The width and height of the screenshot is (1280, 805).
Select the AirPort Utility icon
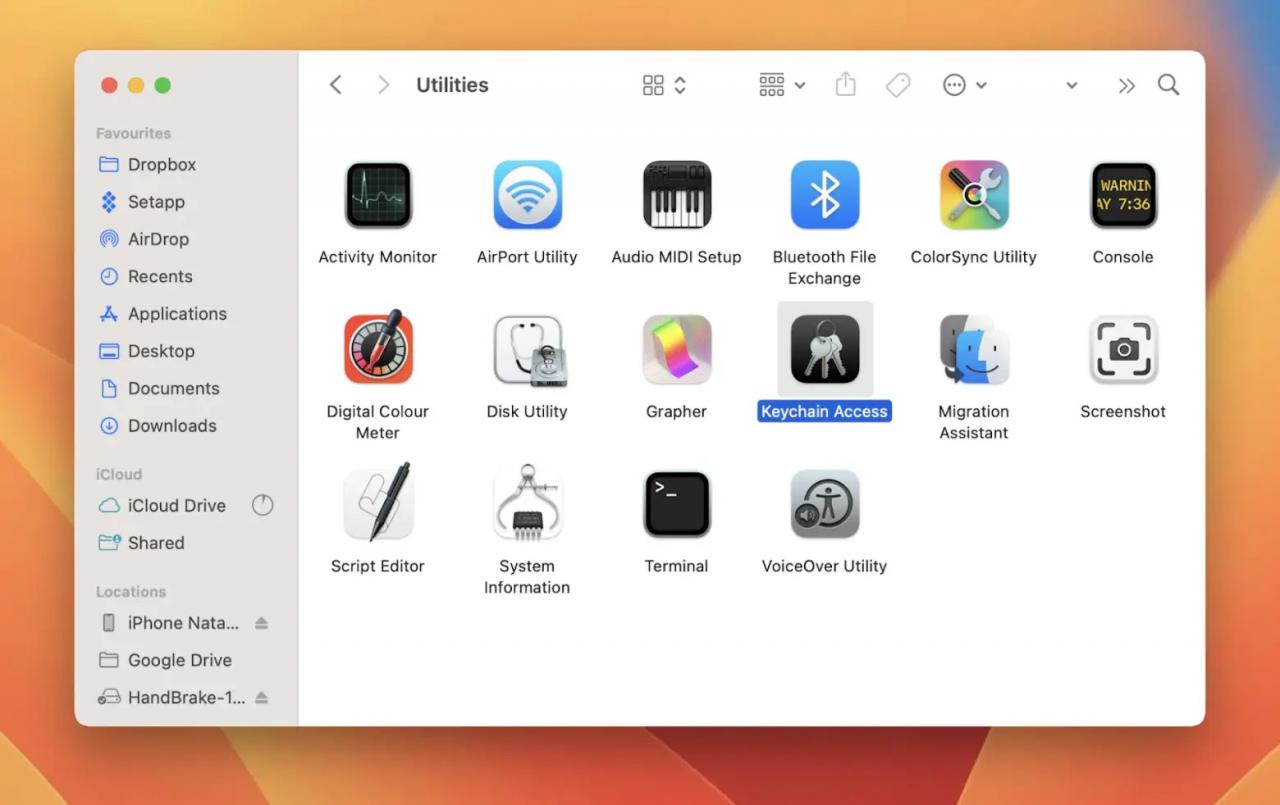[527, 195]
